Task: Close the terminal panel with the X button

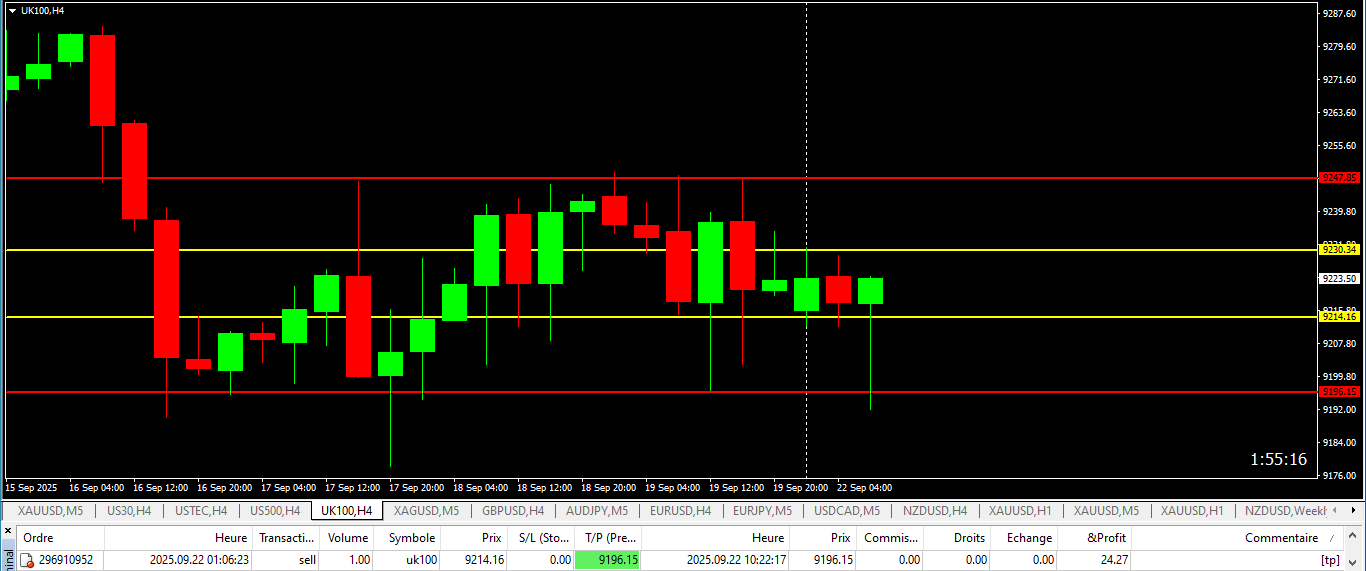Action: tap(8, 530)
